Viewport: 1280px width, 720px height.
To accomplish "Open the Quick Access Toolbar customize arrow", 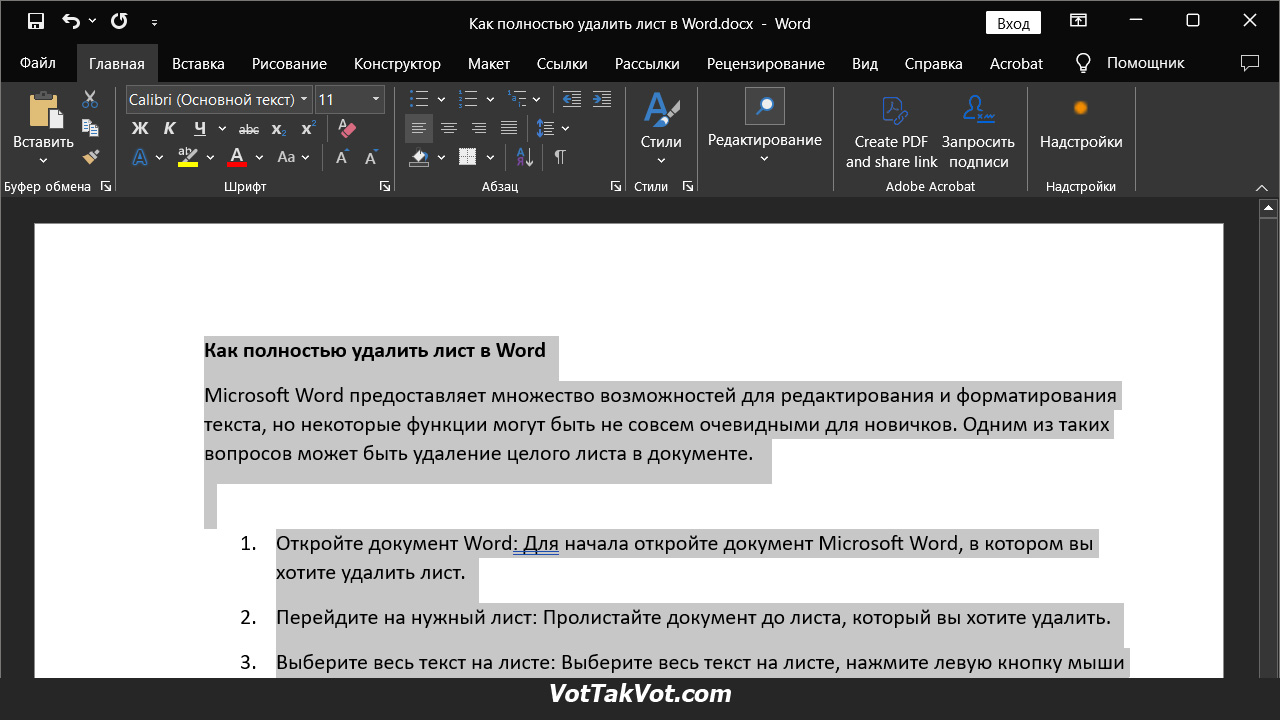I will 154,21.
